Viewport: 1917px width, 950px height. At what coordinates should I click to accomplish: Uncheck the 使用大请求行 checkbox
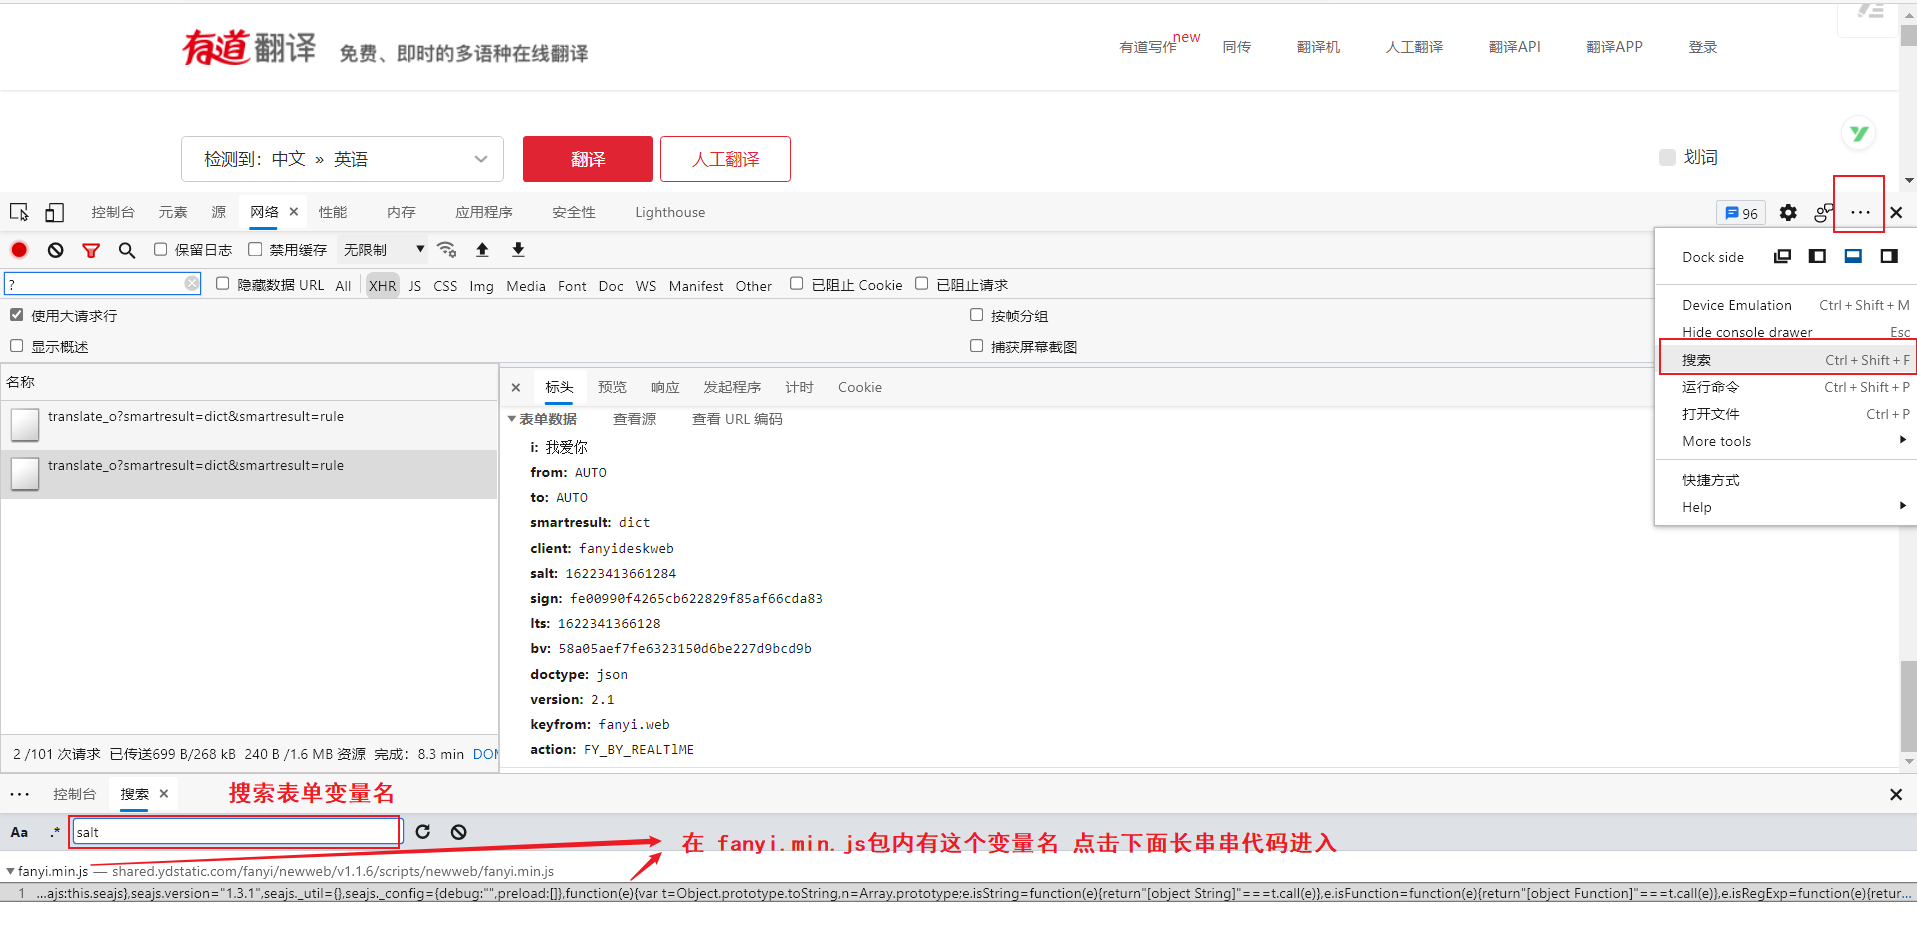click(16, 315)
